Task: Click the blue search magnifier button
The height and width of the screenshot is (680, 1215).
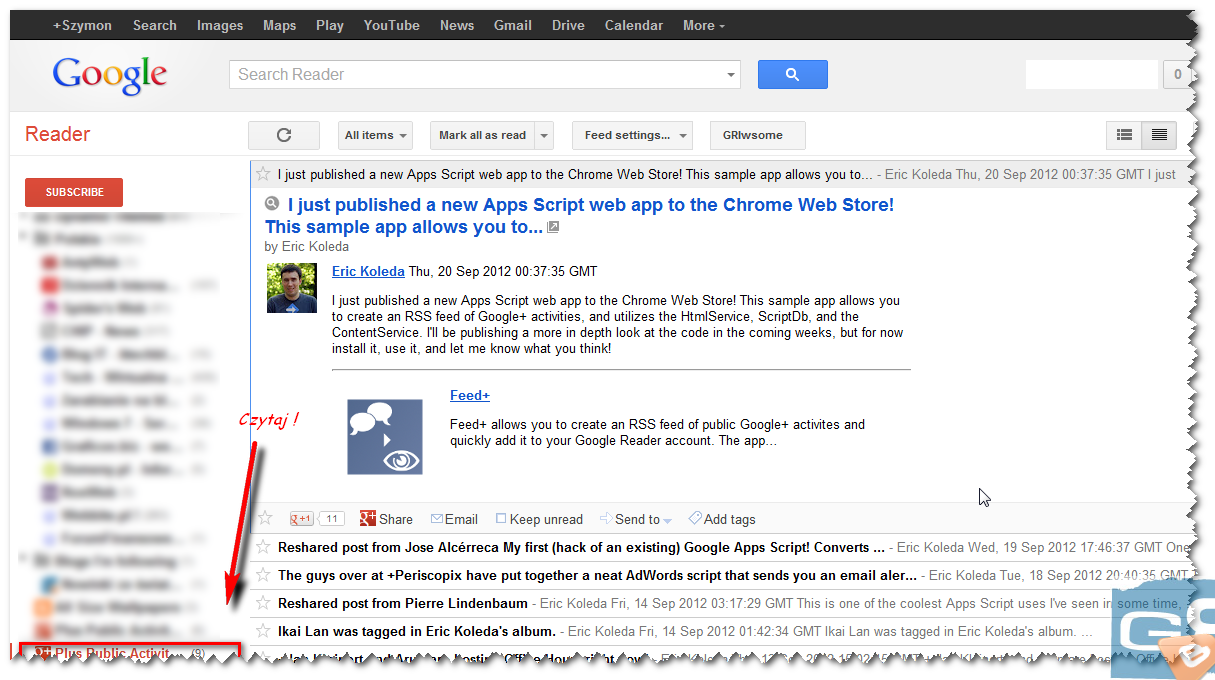Action: [792, 74]
